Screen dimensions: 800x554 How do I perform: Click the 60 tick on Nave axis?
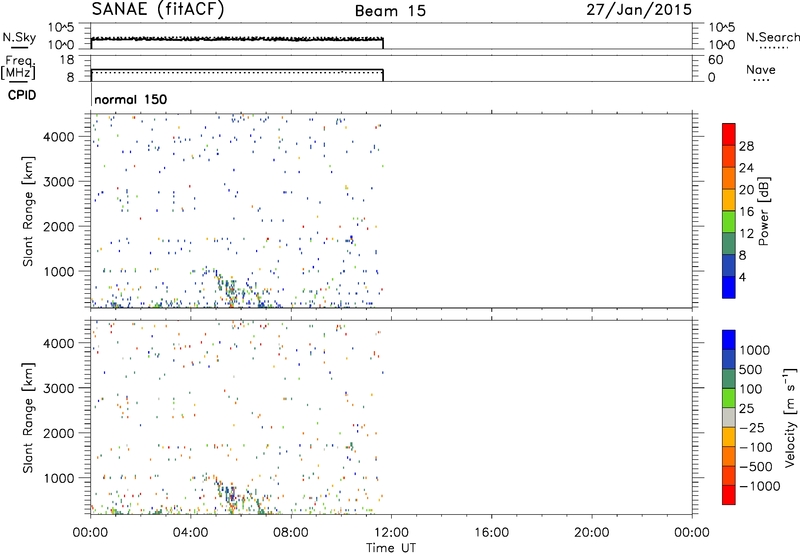[x=715, y=60]
